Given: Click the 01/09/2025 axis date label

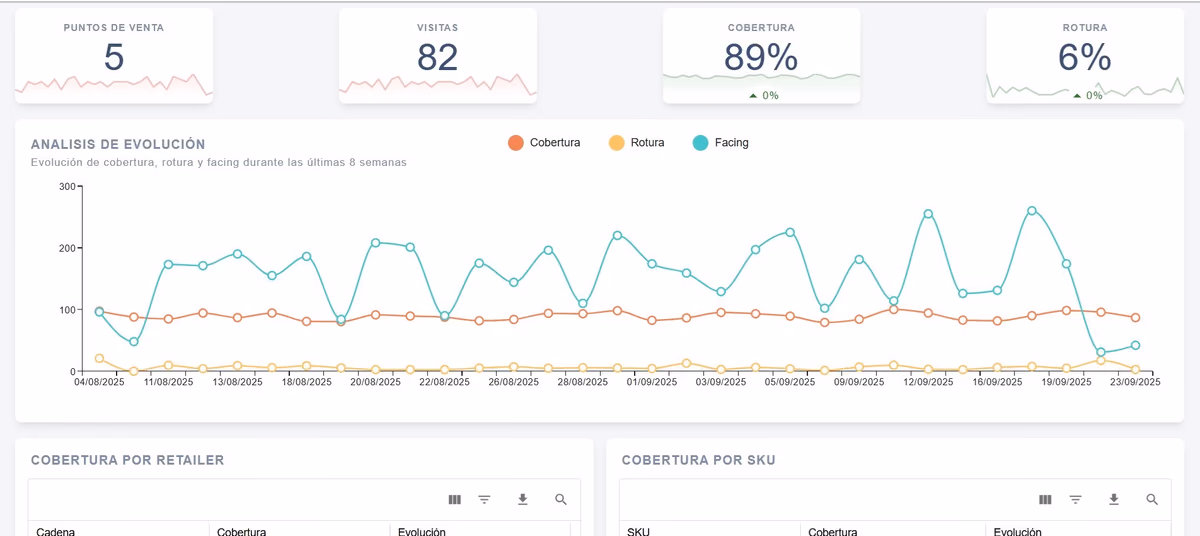Looking at the screenshot, I should coord(652,381).
